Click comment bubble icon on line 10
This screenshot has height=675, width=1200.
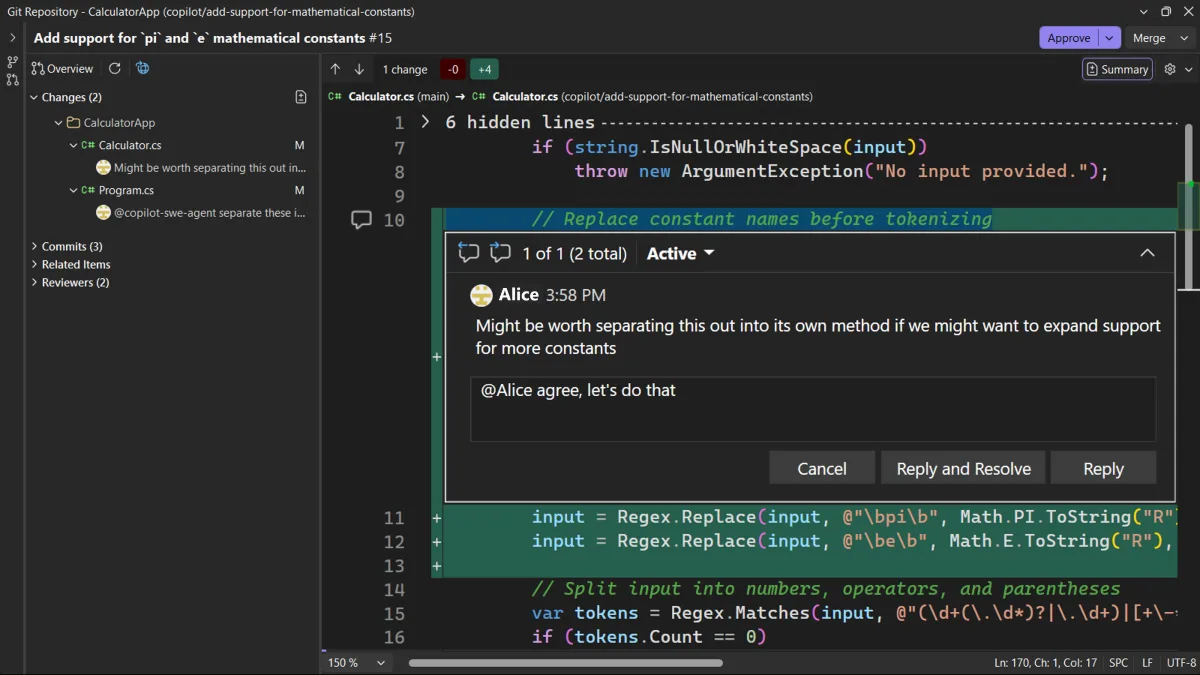(362, 220)
